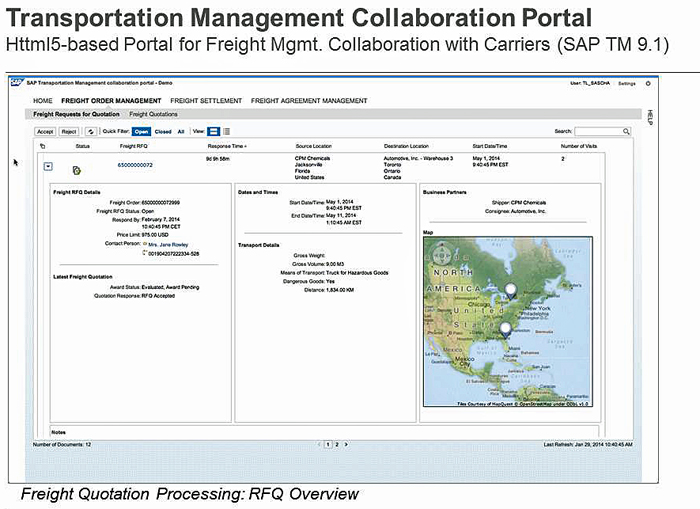The height and width of the screenshot is (509, 700).
Task: Open Freight RFQ 65000000072 link
Action: coord(135,164)
